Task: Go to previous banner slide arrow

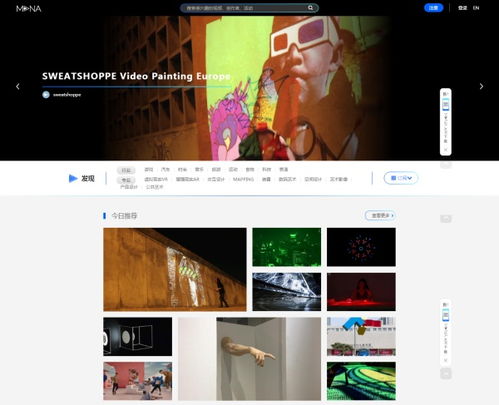Action: point(18,87)
